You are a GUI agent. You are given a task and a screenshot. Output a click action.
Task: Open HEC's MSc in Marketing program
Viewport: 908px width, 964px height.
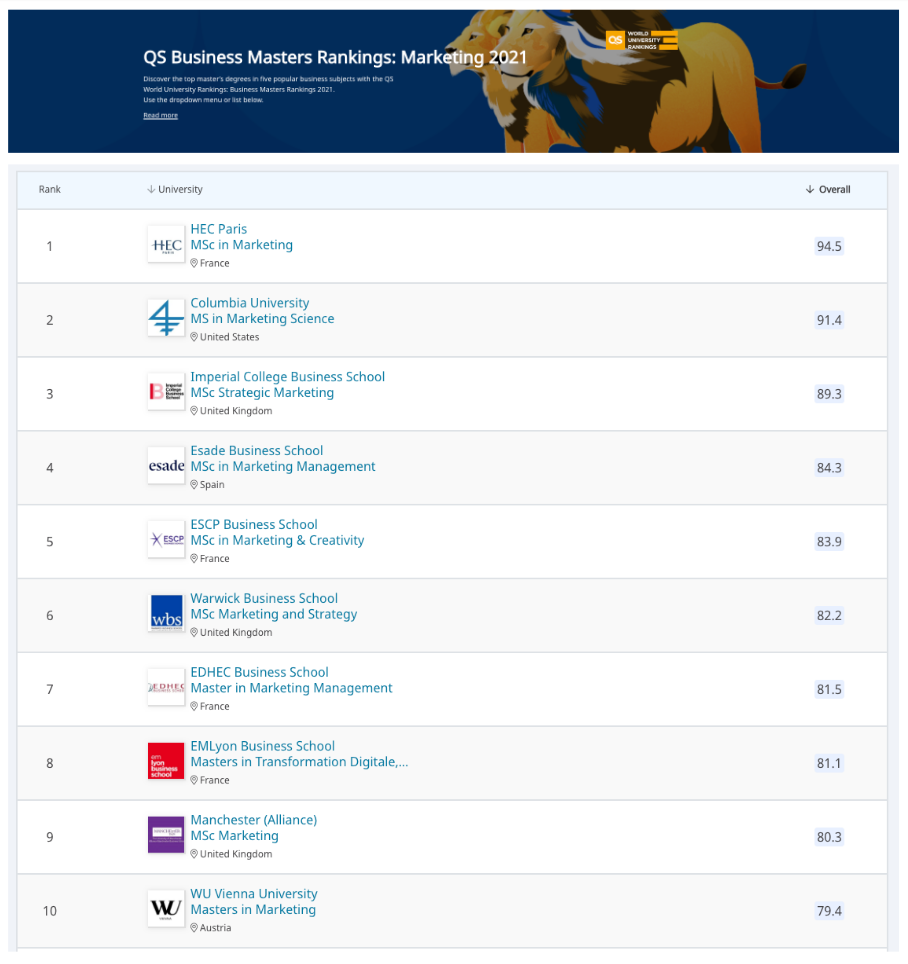pyautogui.click(x=242, y=245)
